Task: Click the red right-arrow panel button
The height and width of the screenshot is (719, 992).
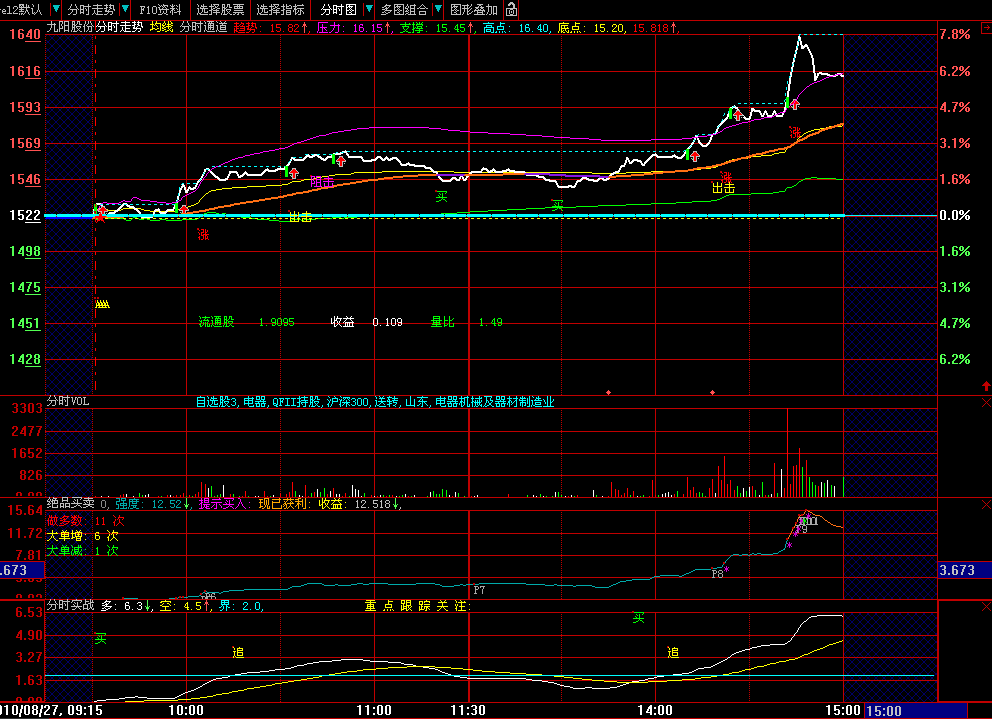Action: click(x=986, y=28)
